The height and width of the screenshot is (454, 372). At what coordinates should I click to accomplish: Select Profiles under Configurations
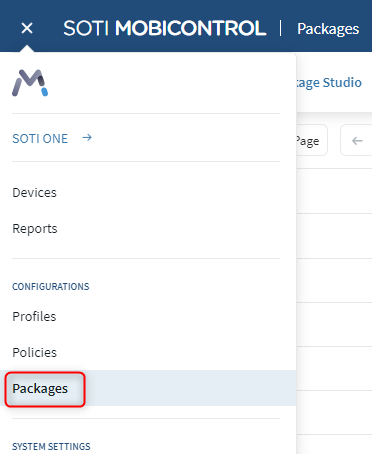(x=34, y=316)
